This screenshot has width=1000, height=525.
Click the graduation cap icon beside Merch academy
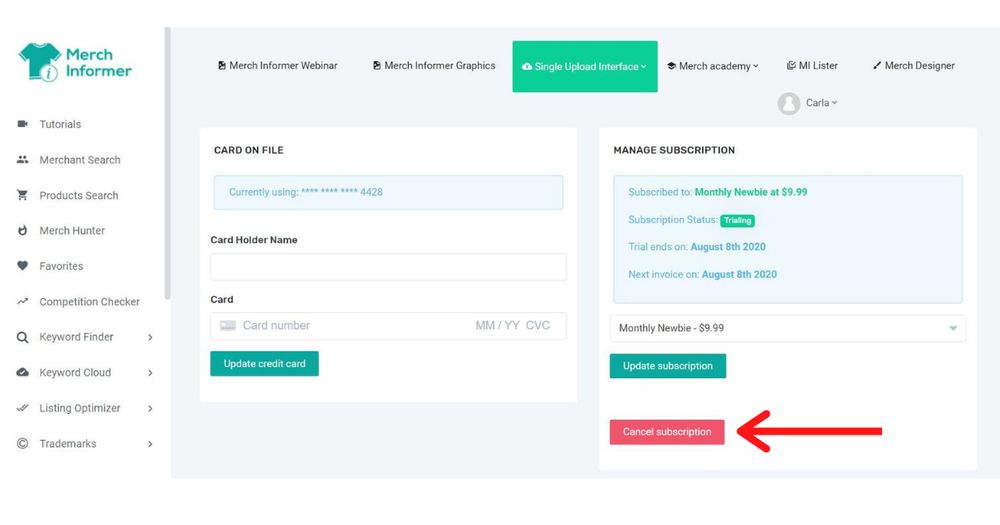[672, 66]
